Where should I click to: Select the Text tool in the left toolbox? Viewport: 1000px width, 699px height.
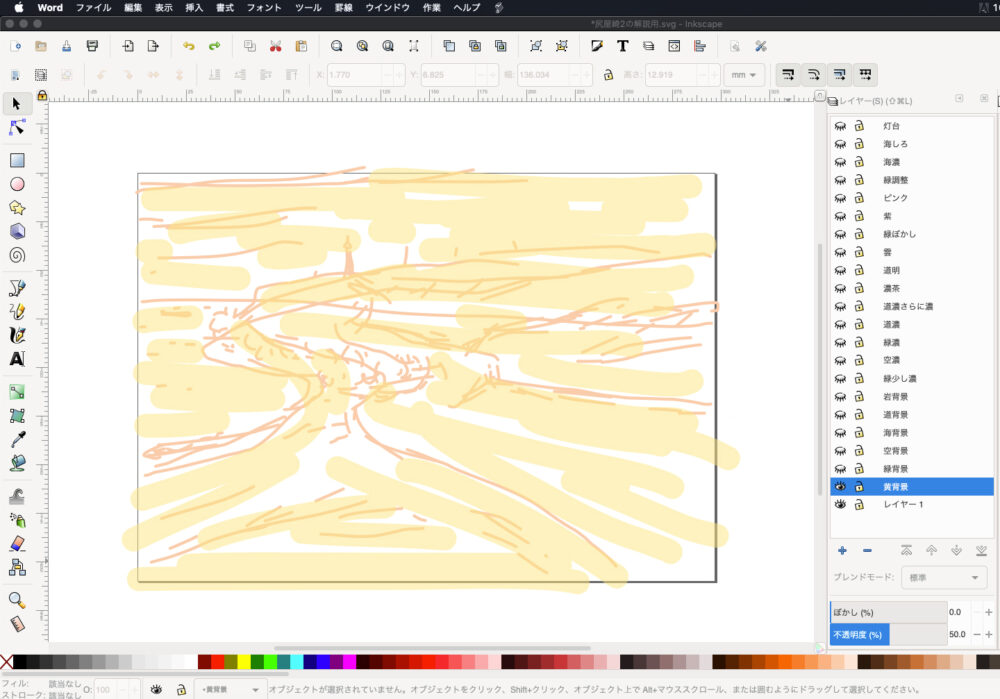(17, 359)
